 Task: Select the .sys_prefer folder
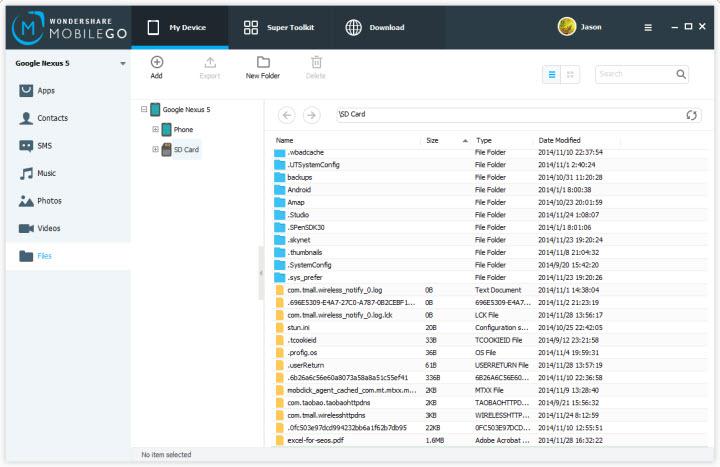(x=489, y=277)
